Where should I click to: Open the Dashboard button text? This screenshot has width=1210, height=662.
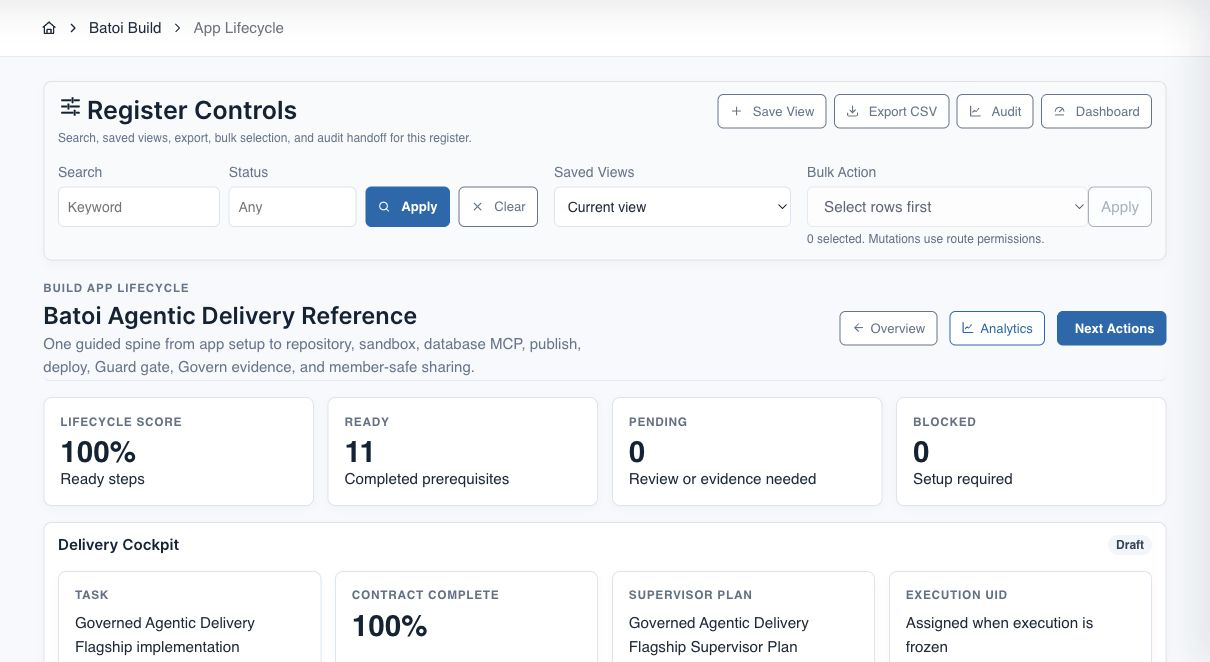point(1107,111)
